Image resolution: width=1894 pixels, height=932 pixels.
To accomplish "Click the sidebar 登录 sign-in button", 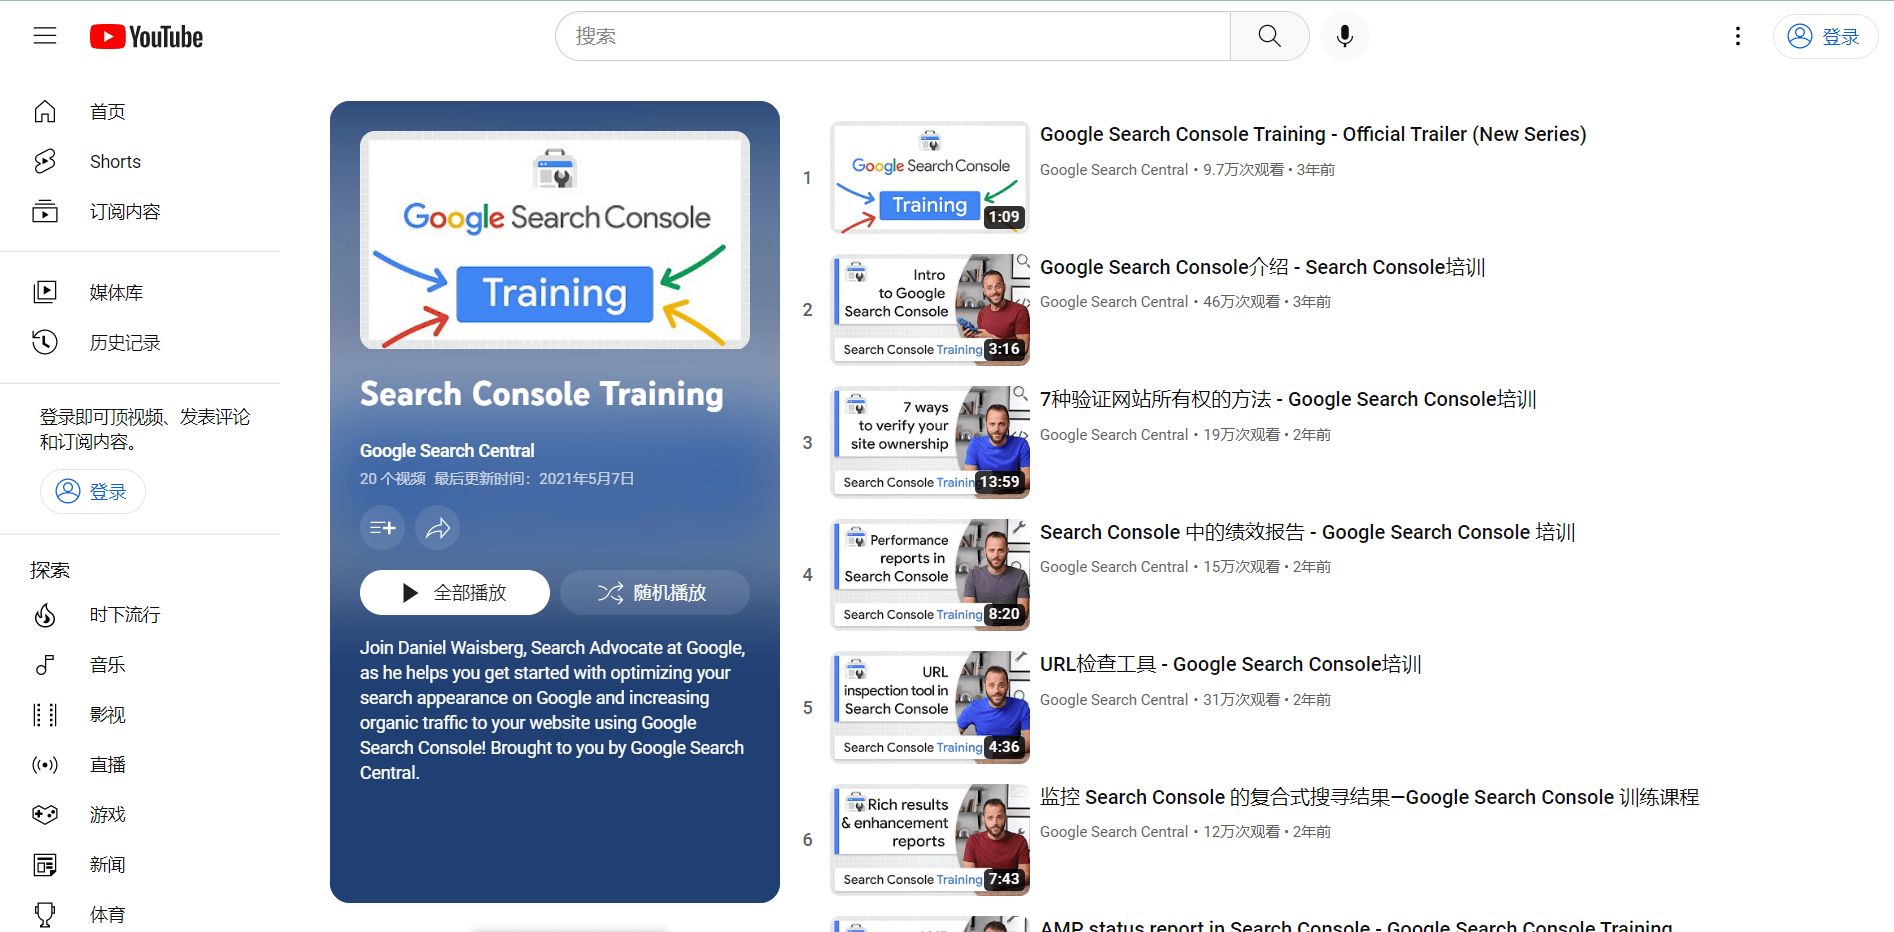I will tap(93, 491).
